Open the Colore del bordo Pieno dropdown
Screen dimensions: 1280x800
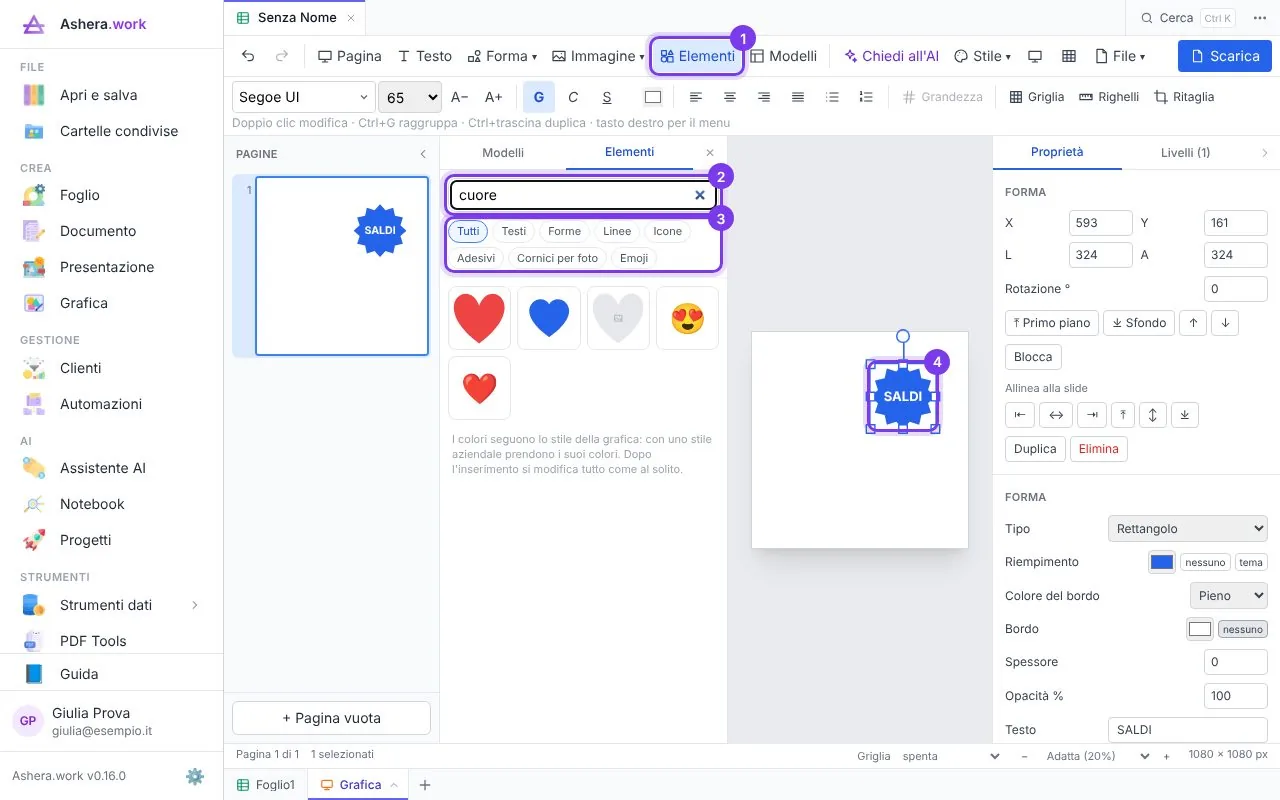1229,595
